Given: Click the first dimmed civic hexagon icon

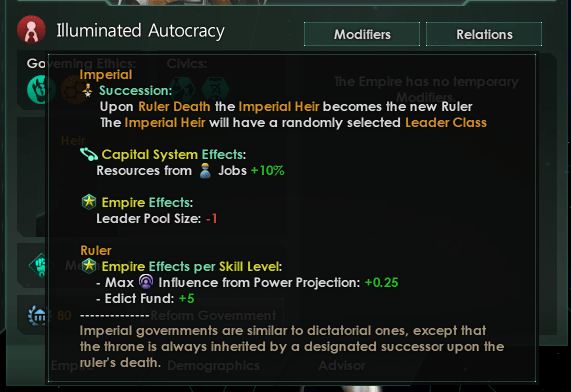Looking at the screenshot, I should pos(182,89).
